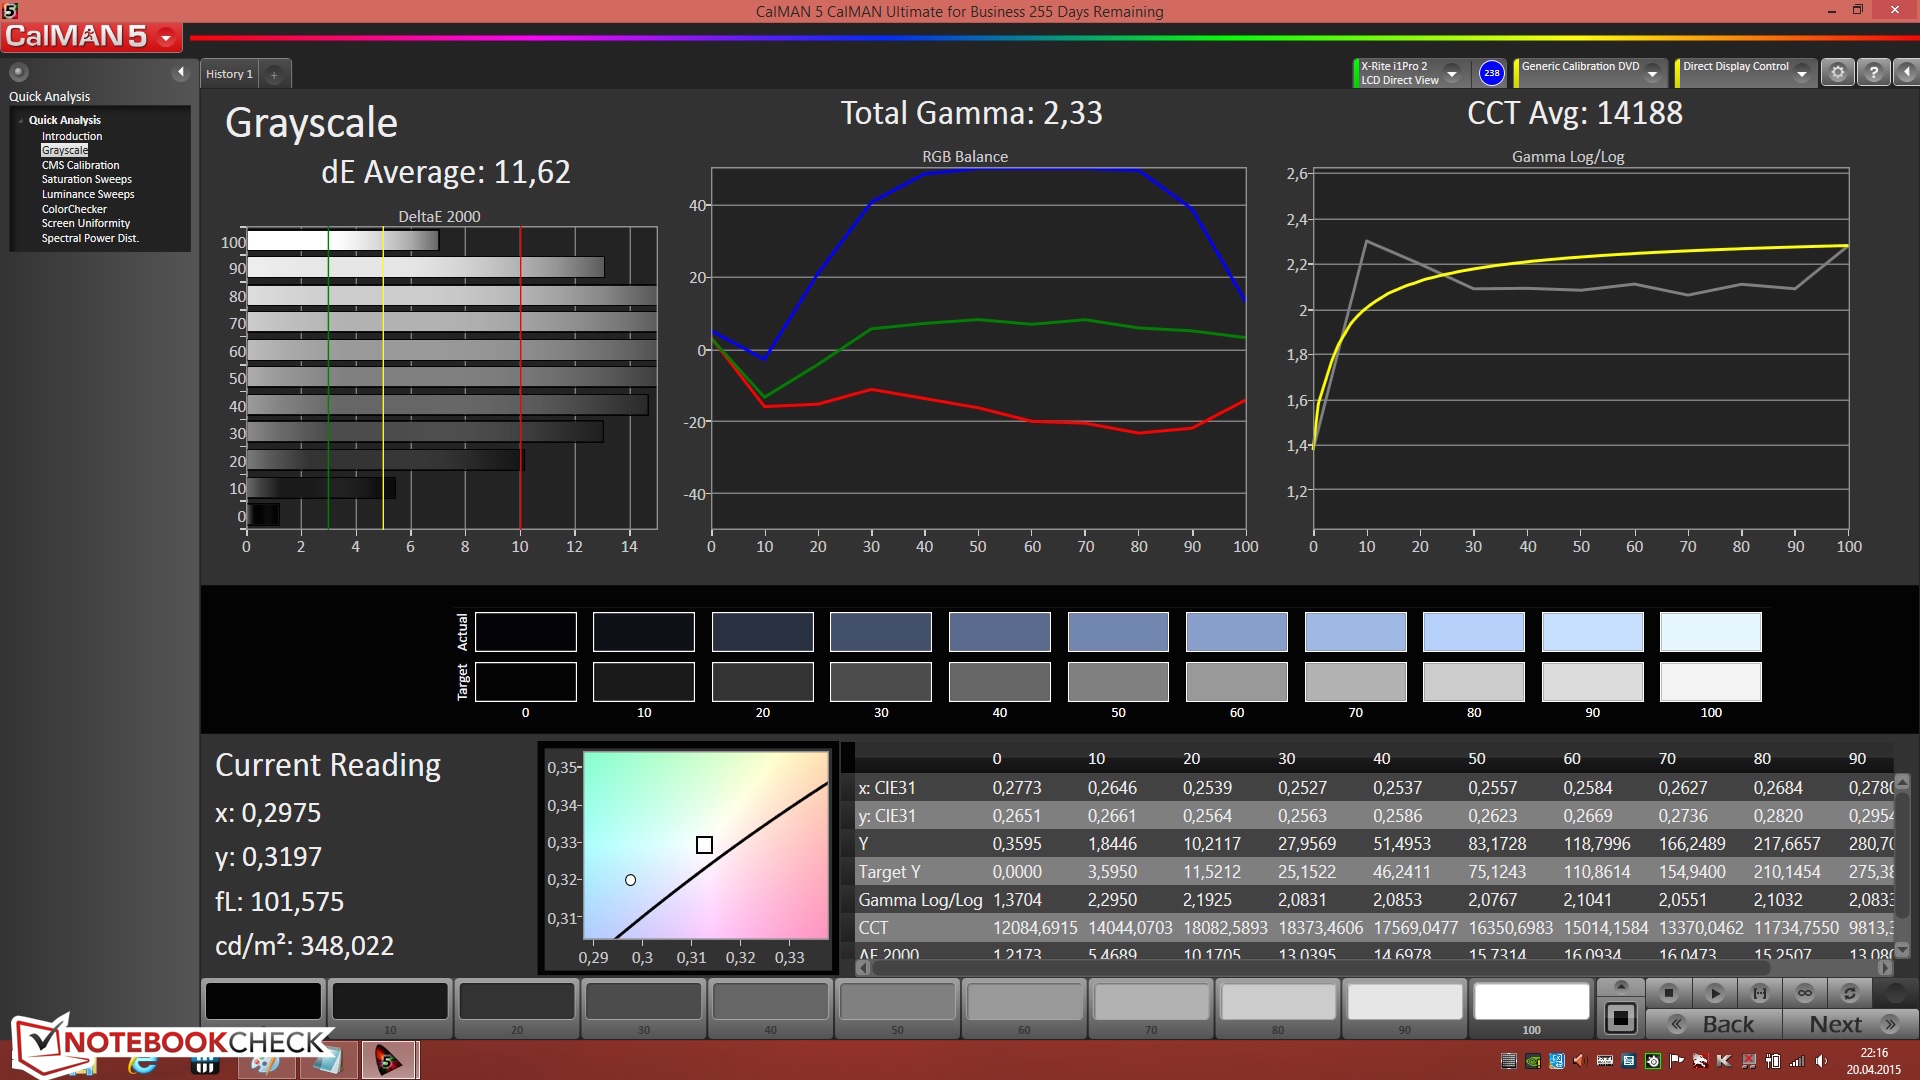The image size is (1920, 1080).
Task: Expand the Generic Calibration DVD source dropdown
Action: pos(1653,74)
